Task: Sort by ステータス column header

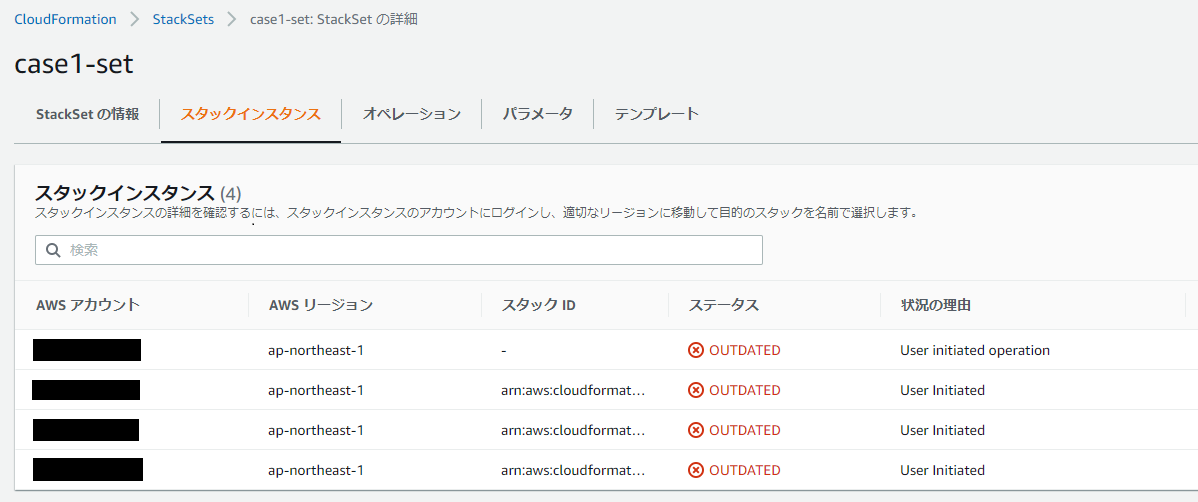Action: [x=724, y=305]
